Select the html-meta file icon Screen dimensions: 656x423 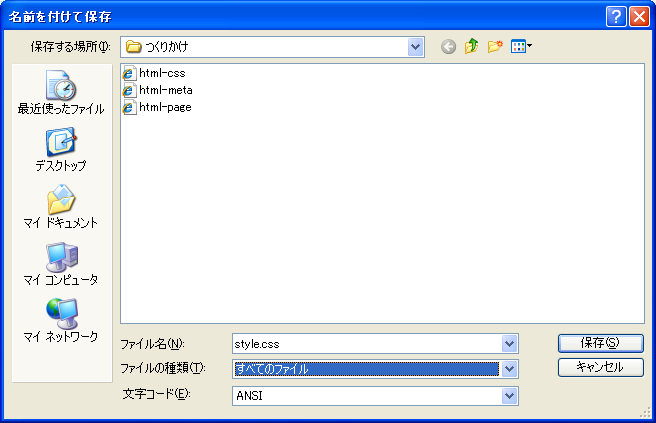click(129, 90)
